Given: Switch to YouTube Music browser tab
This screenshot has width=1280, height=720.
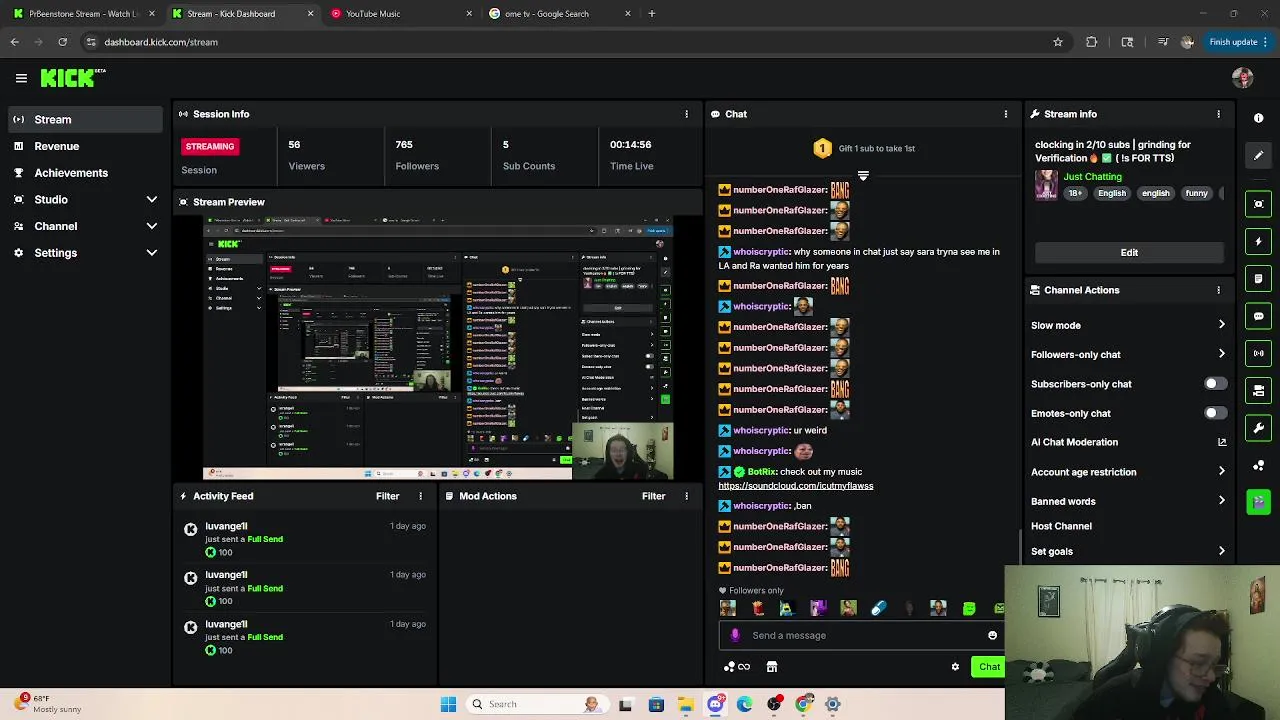Looking at the screenshot, I should click(x=402, y=14).
